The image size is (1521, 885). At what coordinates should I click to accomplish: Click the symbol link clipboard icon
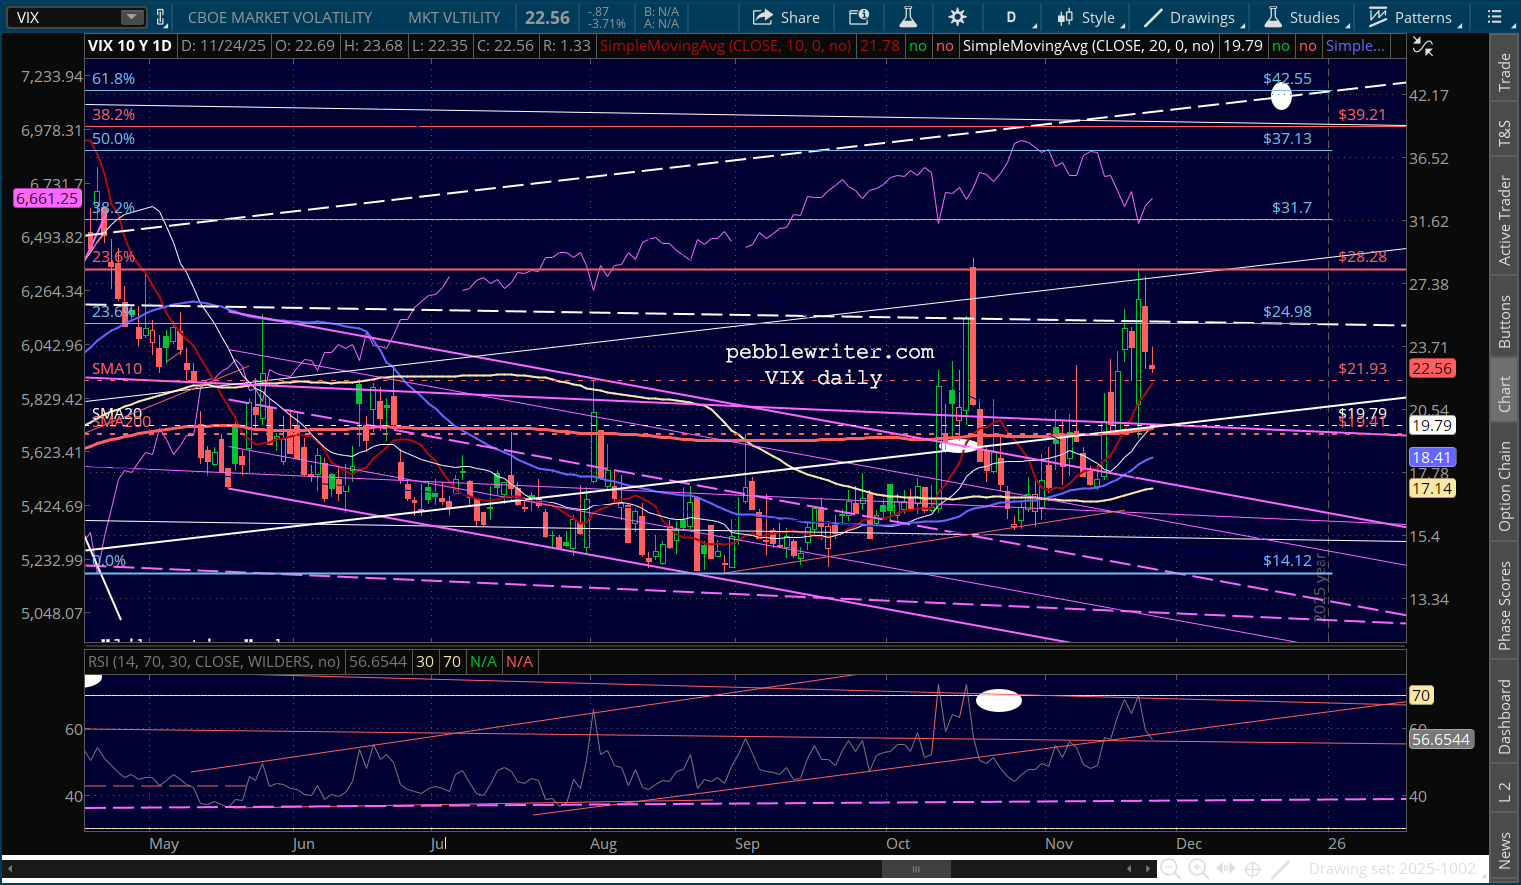point(160,17)
